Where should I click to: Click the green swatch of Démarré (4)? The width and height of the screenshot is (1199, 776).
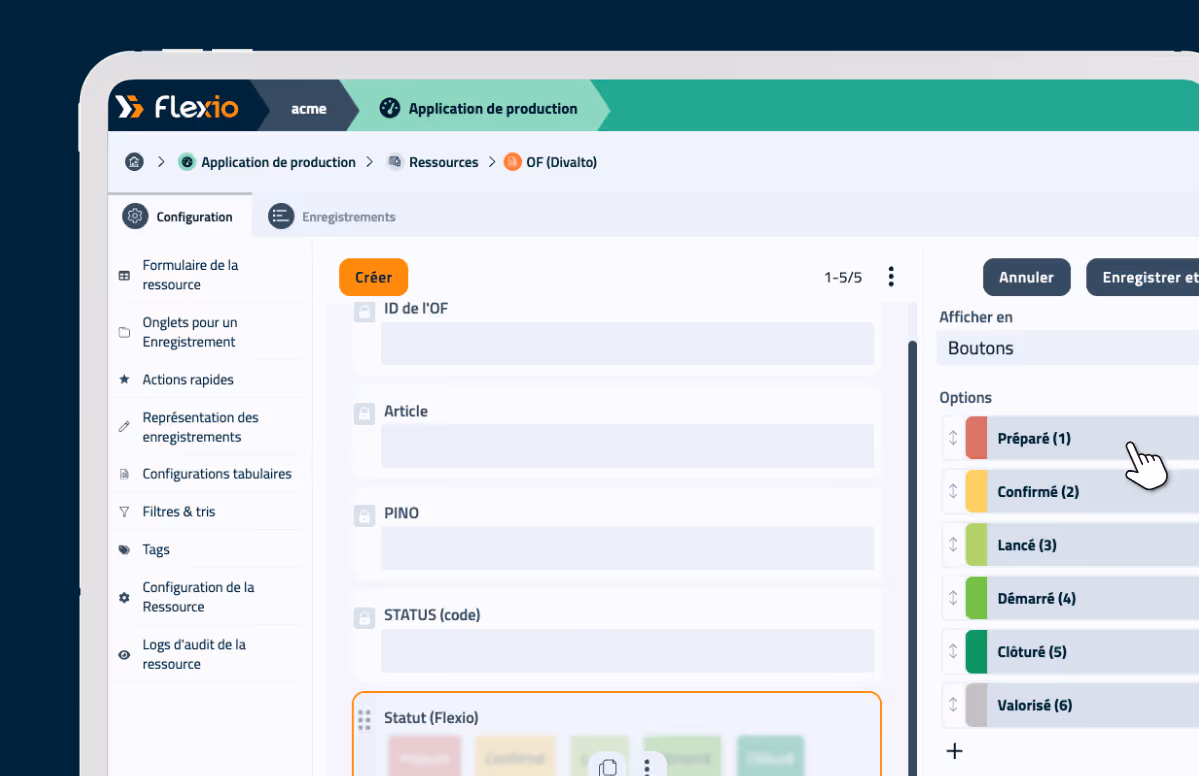(976, 598)
